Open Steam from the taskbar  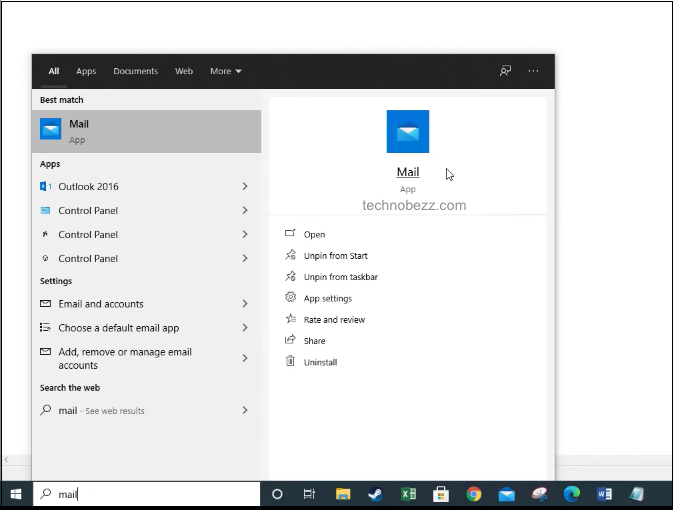(376, 494)
